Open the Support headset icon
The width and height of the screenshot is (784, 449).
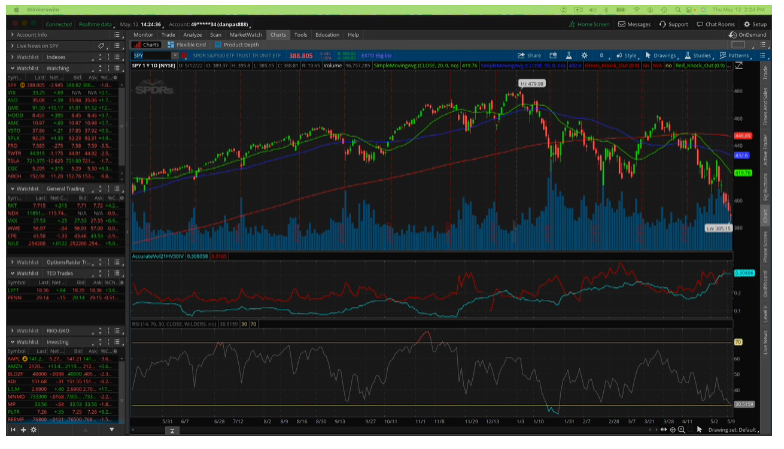[x=662, y=24]
